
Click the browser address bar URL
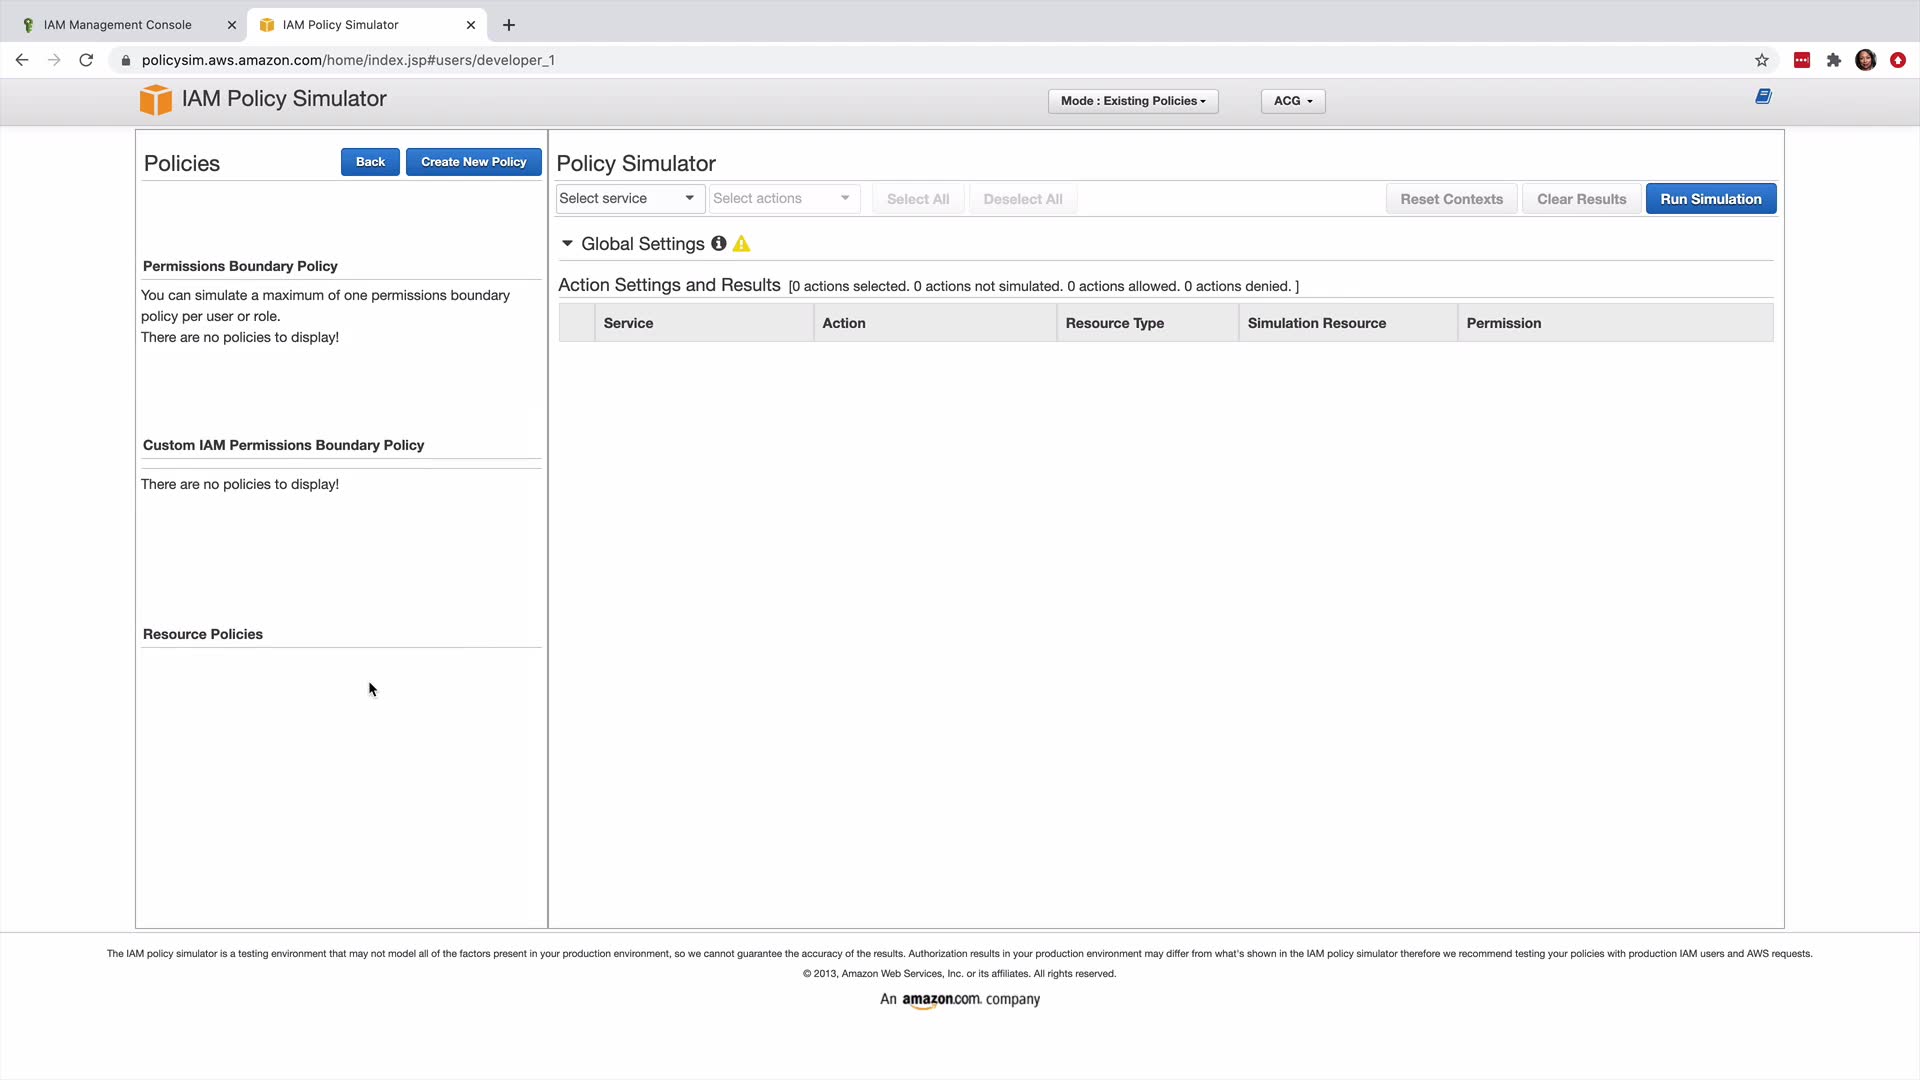(x=348, y=60)
